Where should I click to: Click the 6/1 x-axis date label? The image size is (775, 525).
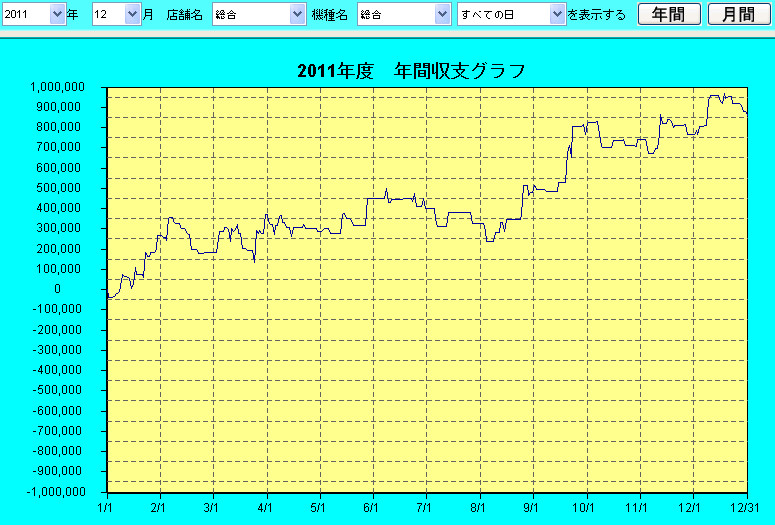click(x=371, y=508)
